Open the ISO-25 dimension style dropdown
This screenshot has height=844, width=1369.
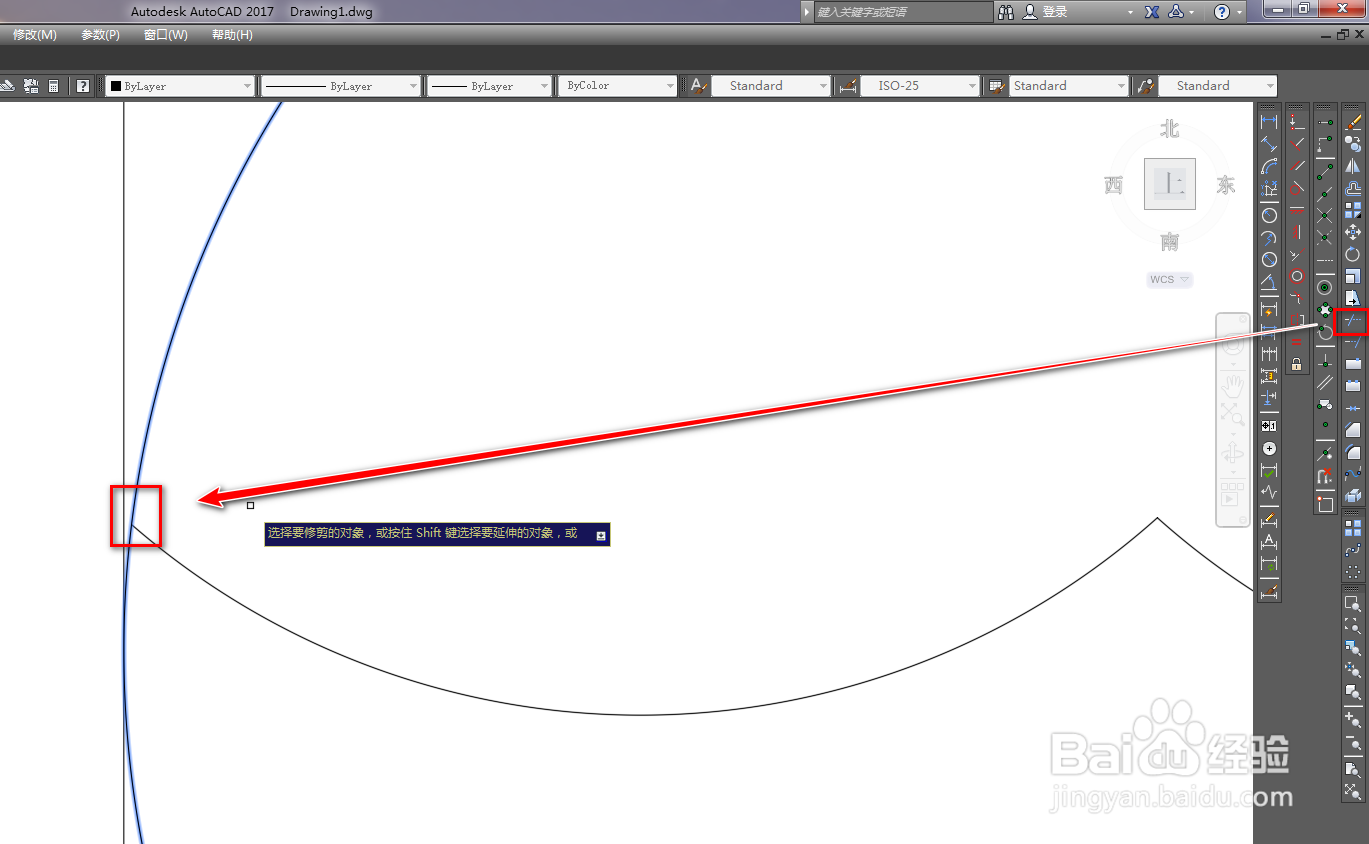coord(920,86)
